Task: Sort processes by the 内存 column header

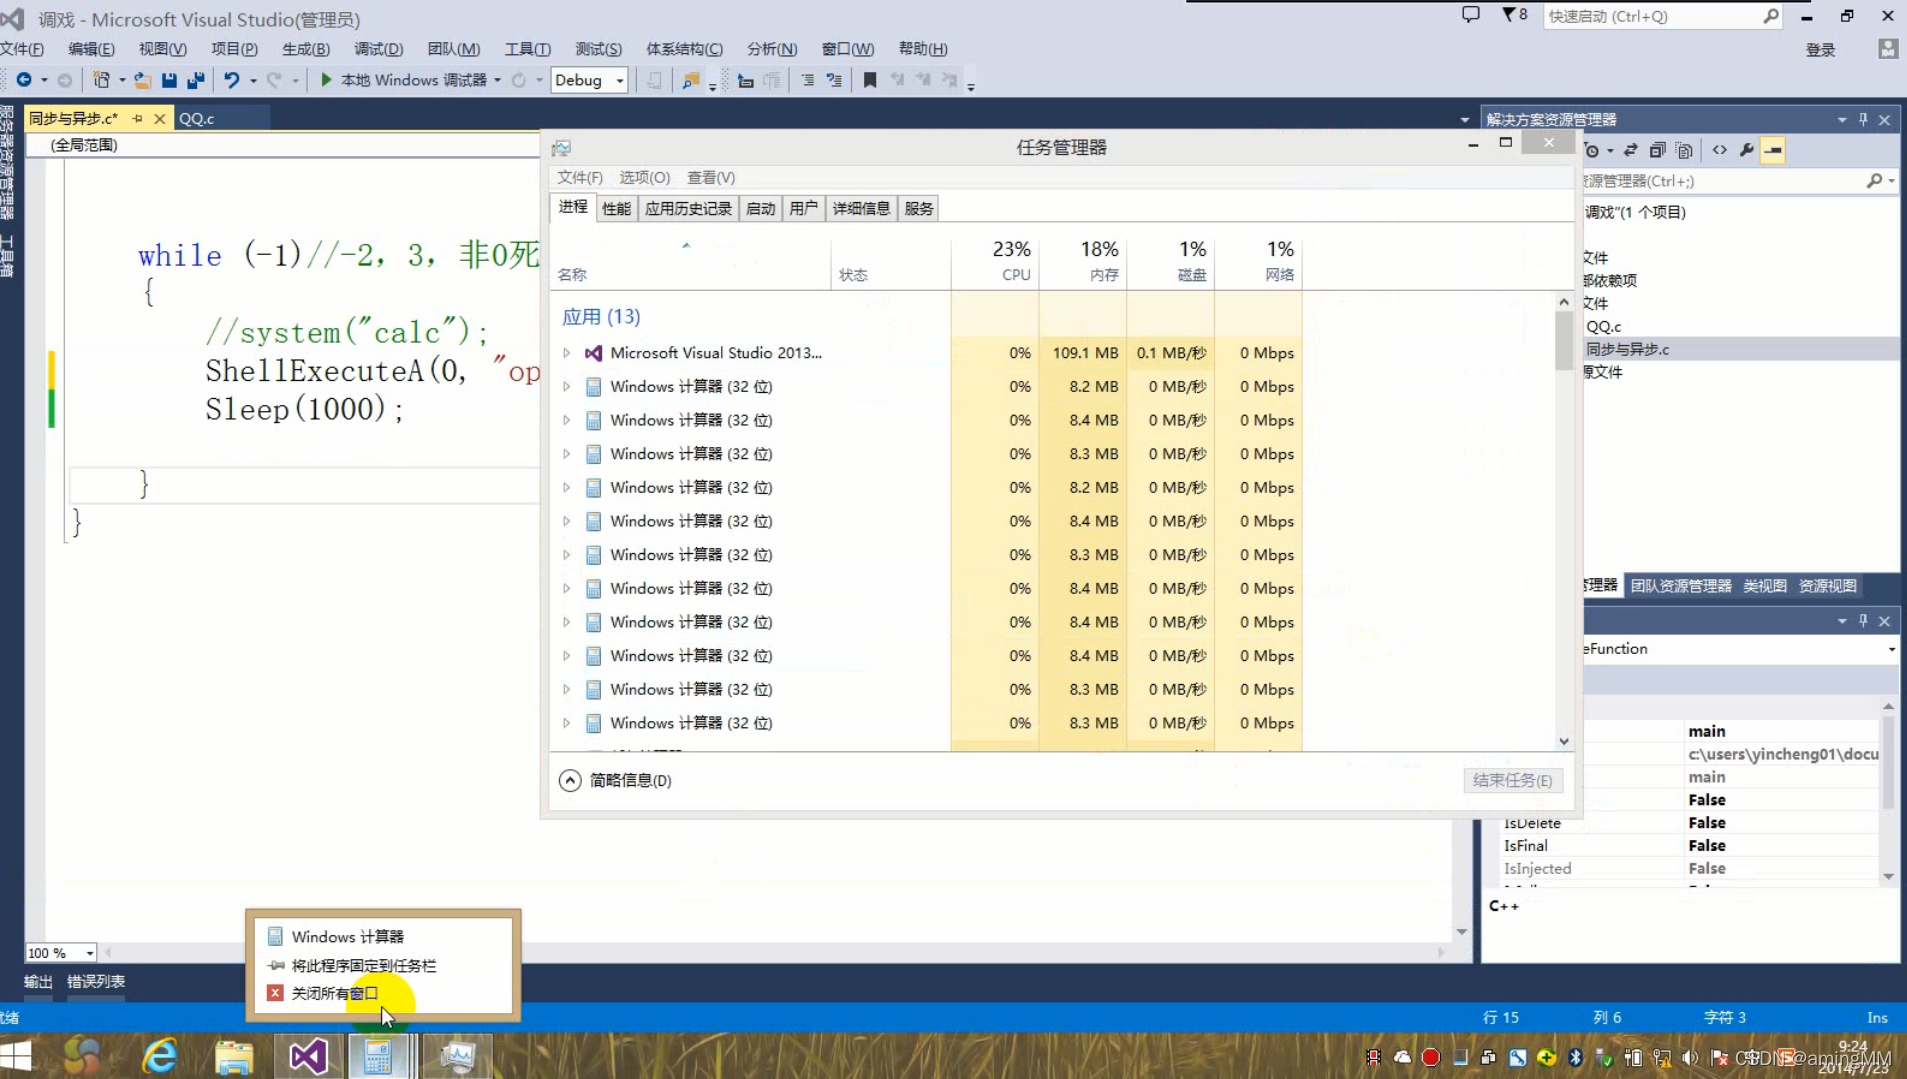Action: [x=1083, y=262]
